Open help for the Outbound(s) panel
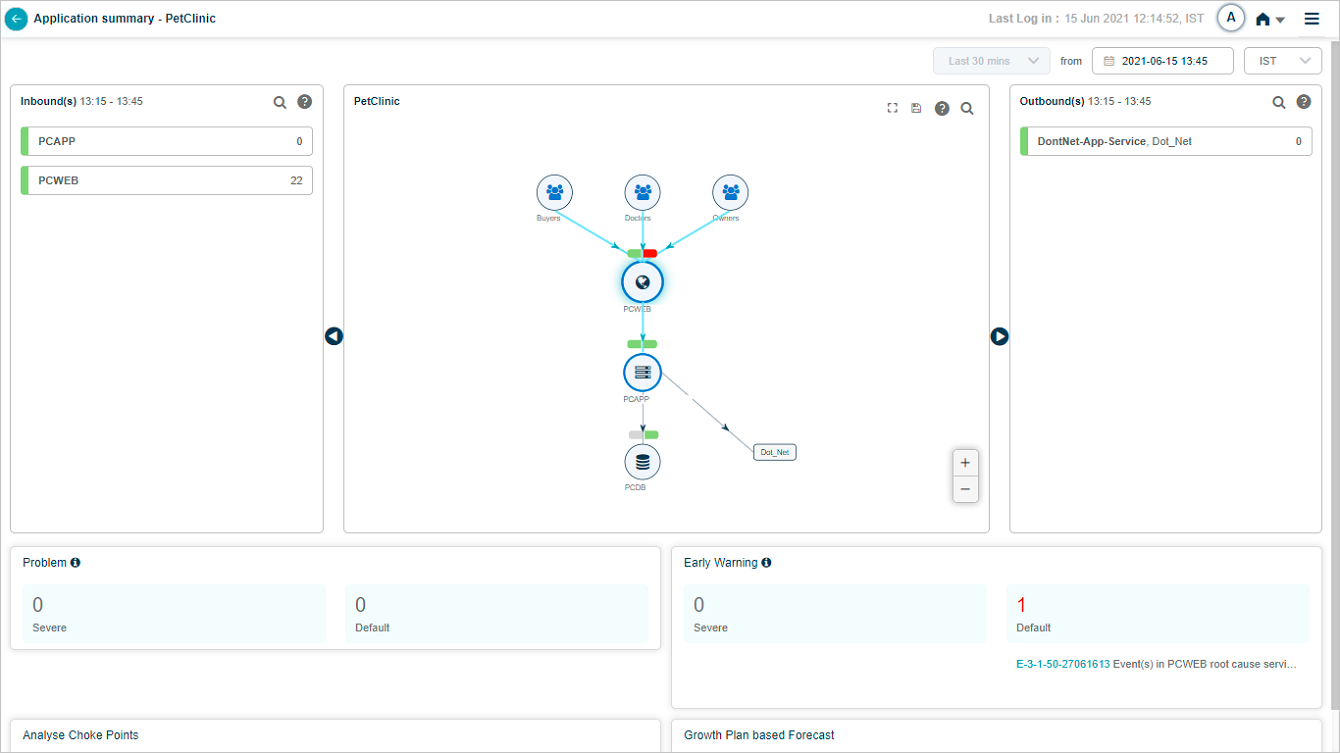Viewport: 1340px width, 753px height. pos(1303,102)
